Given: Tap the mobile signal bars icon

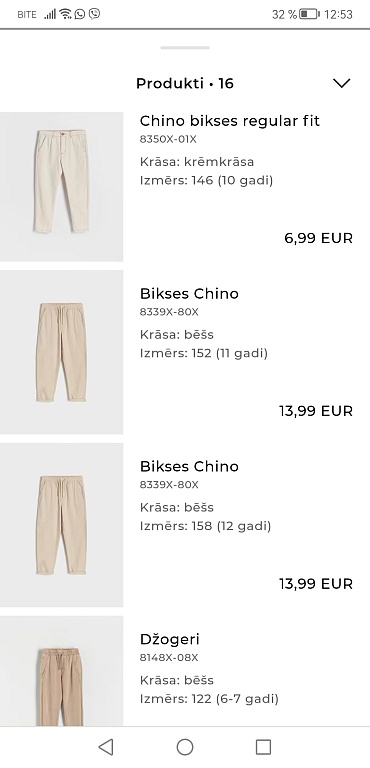Looking at the screenshot, I should [x=50, y=14].
